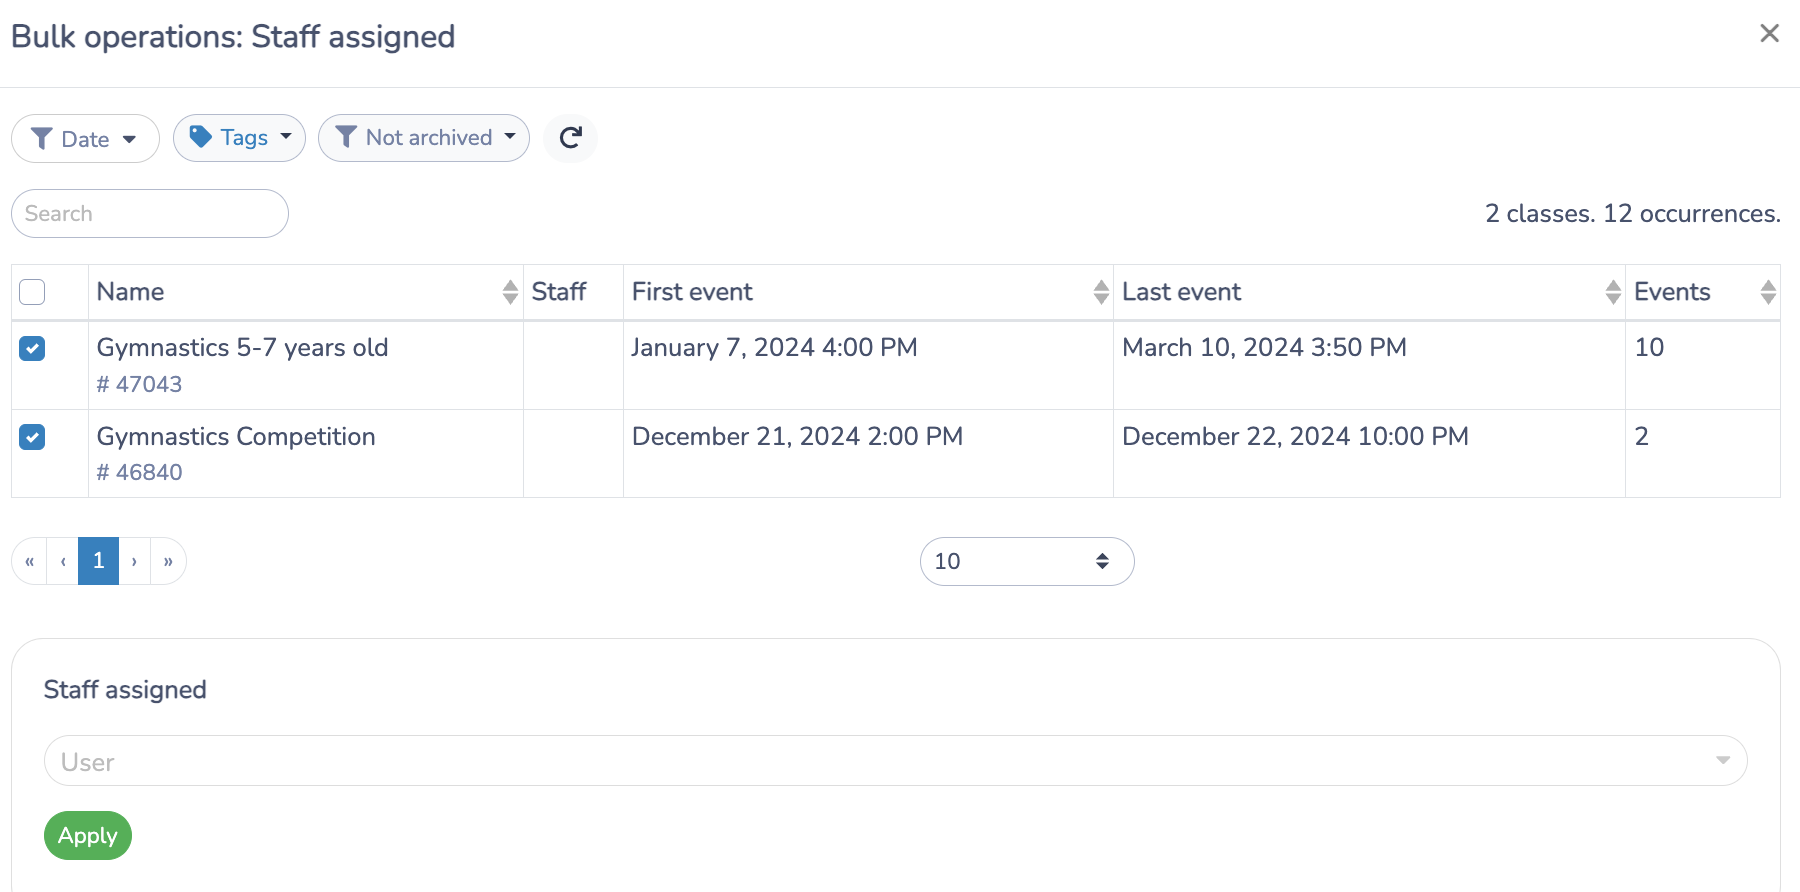The width and height of the screenshot is (1800, 892).
Task: Open the Not archived filter dropdown
Action: (x=424, y=138)
